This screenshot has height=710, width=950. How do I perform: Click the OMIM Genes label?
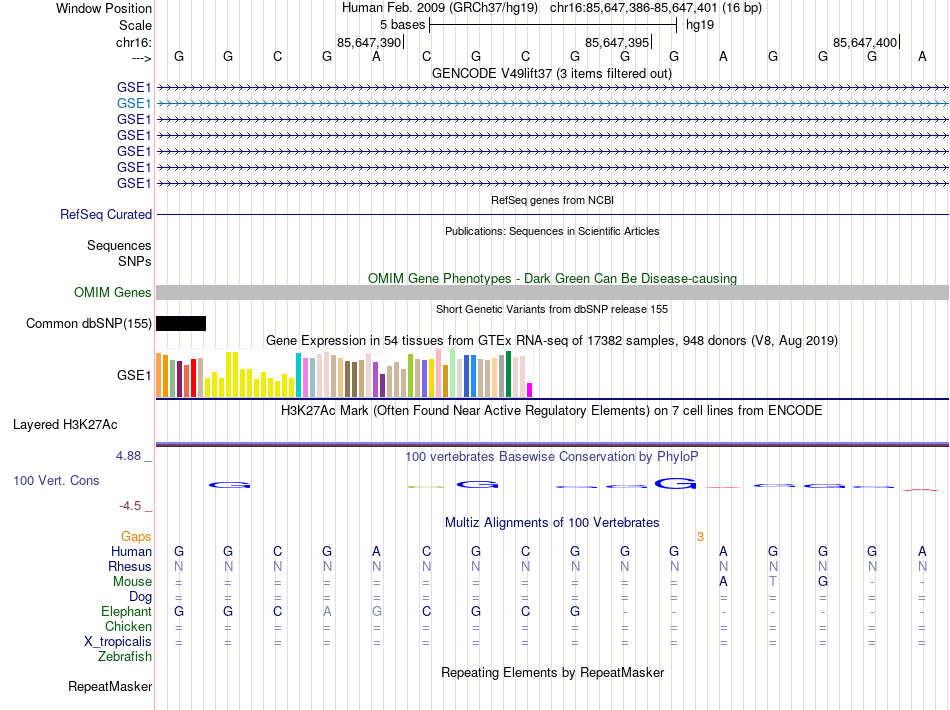113,293
